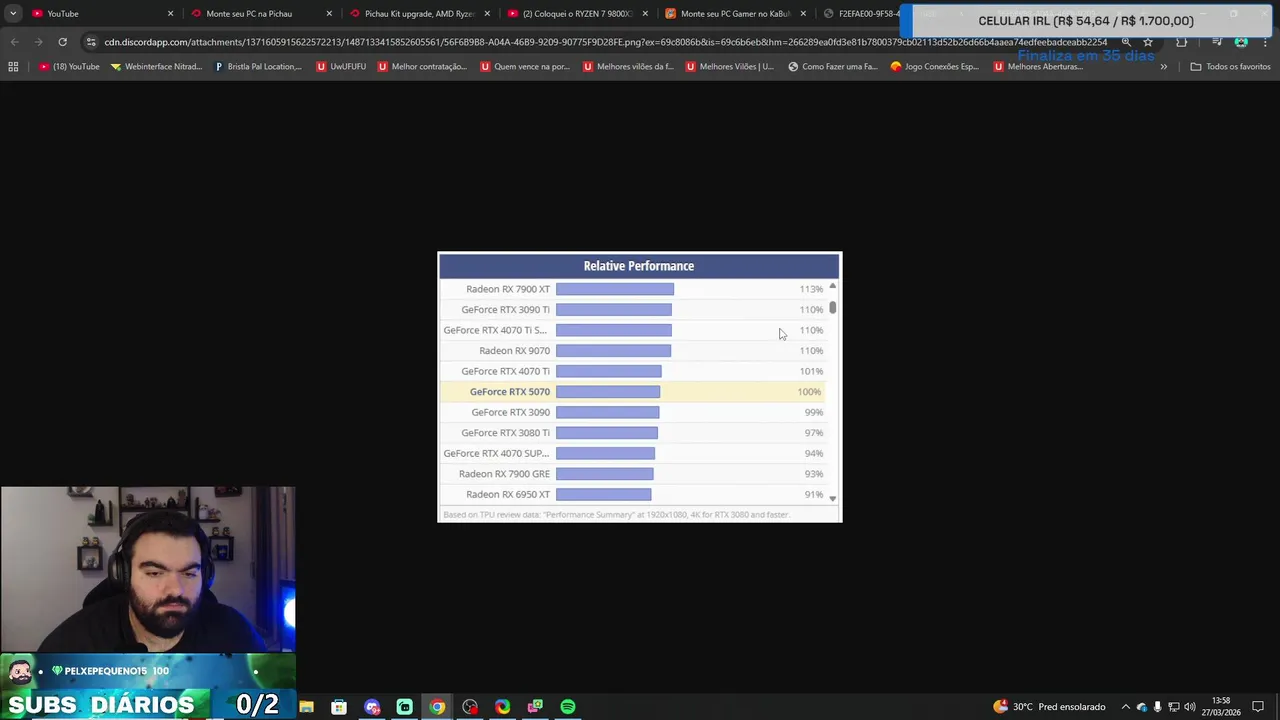The height and width of the screenshot is (720, 1280).
Task: Open the Todos os favoritos folder
Action: click(x=1230, y=67)
